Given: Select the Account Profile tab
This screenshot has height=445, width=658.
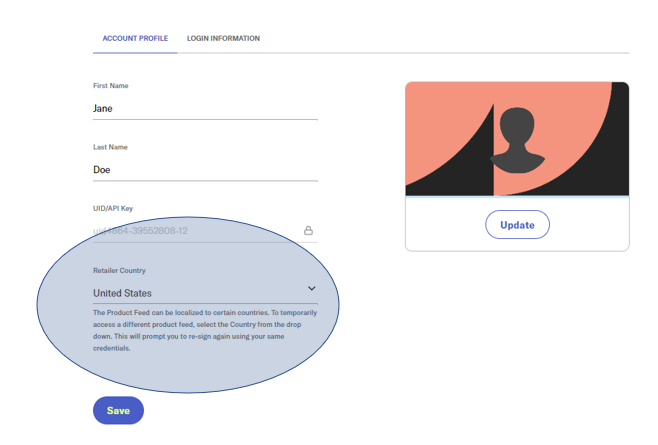Looking at the screenshot, I should coord(135,39).
